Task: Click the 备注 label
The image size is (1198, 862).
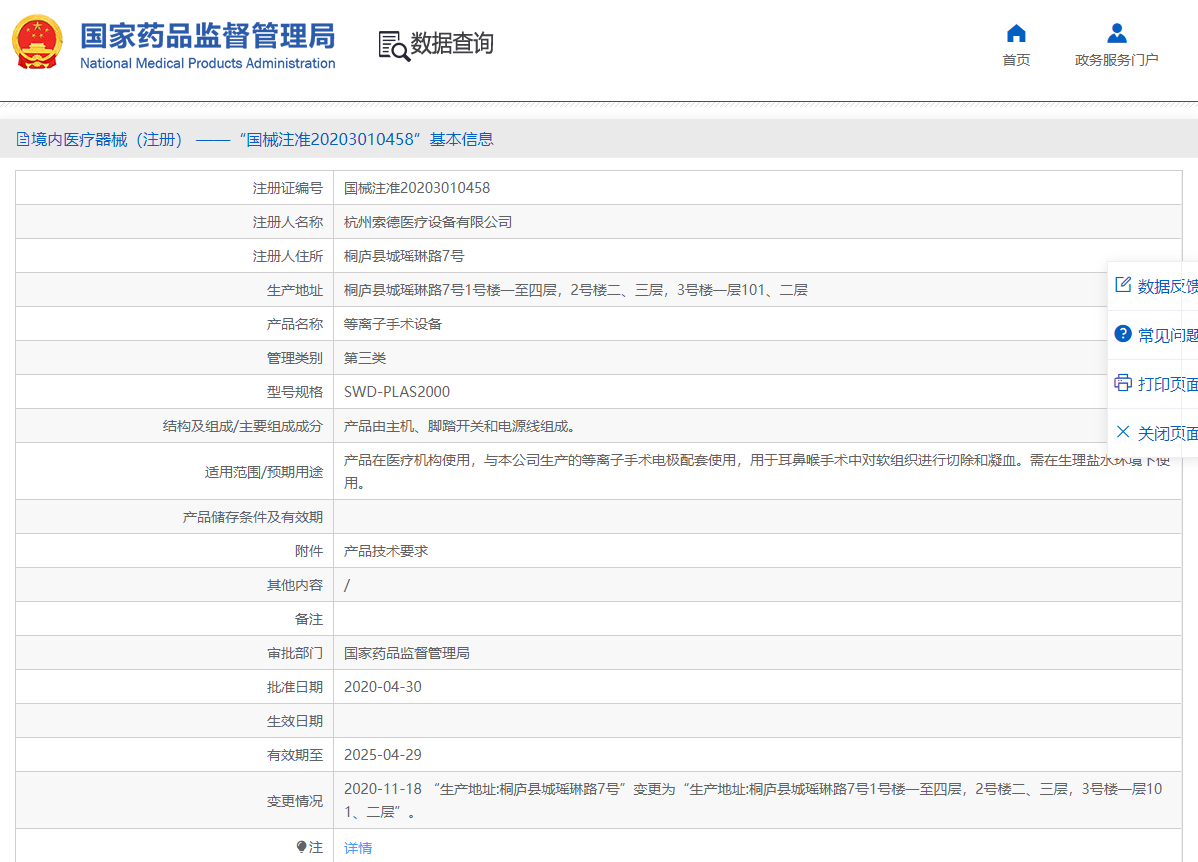Action: pyautogui.click(x=309, y=619)
